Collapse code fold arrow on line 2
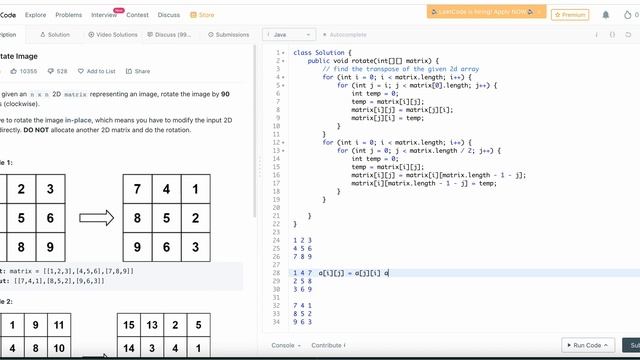This screenshot has height=360, width=640. tap(283, 61)
